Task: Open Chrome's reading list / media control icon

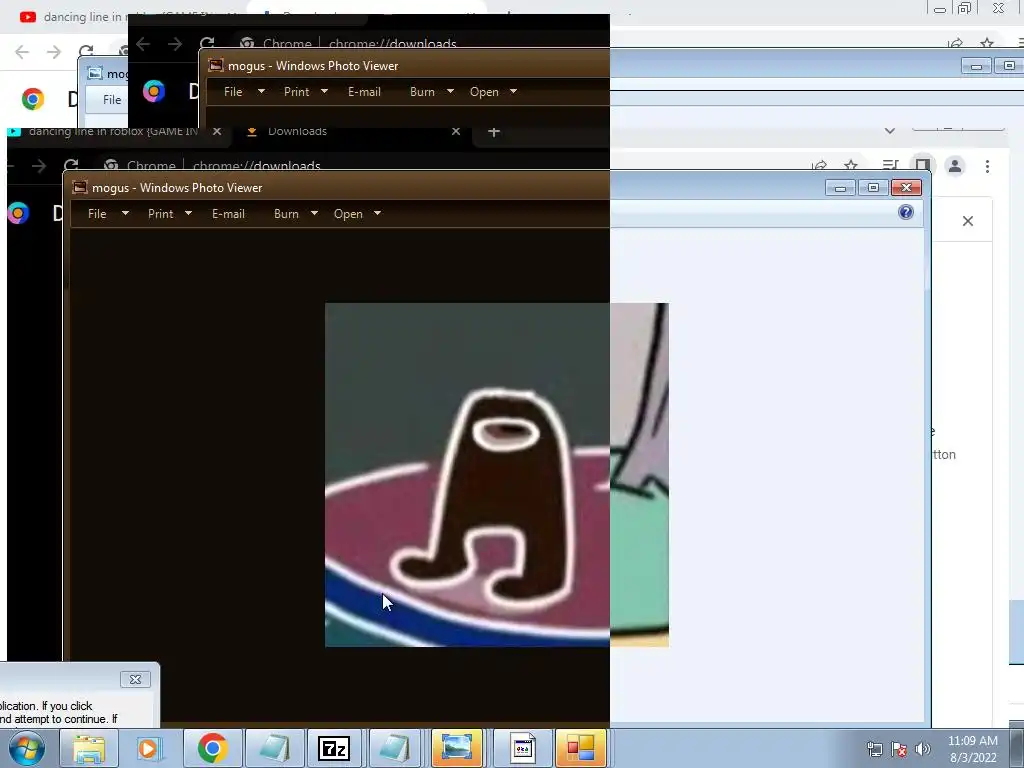Action: point(890,166)
